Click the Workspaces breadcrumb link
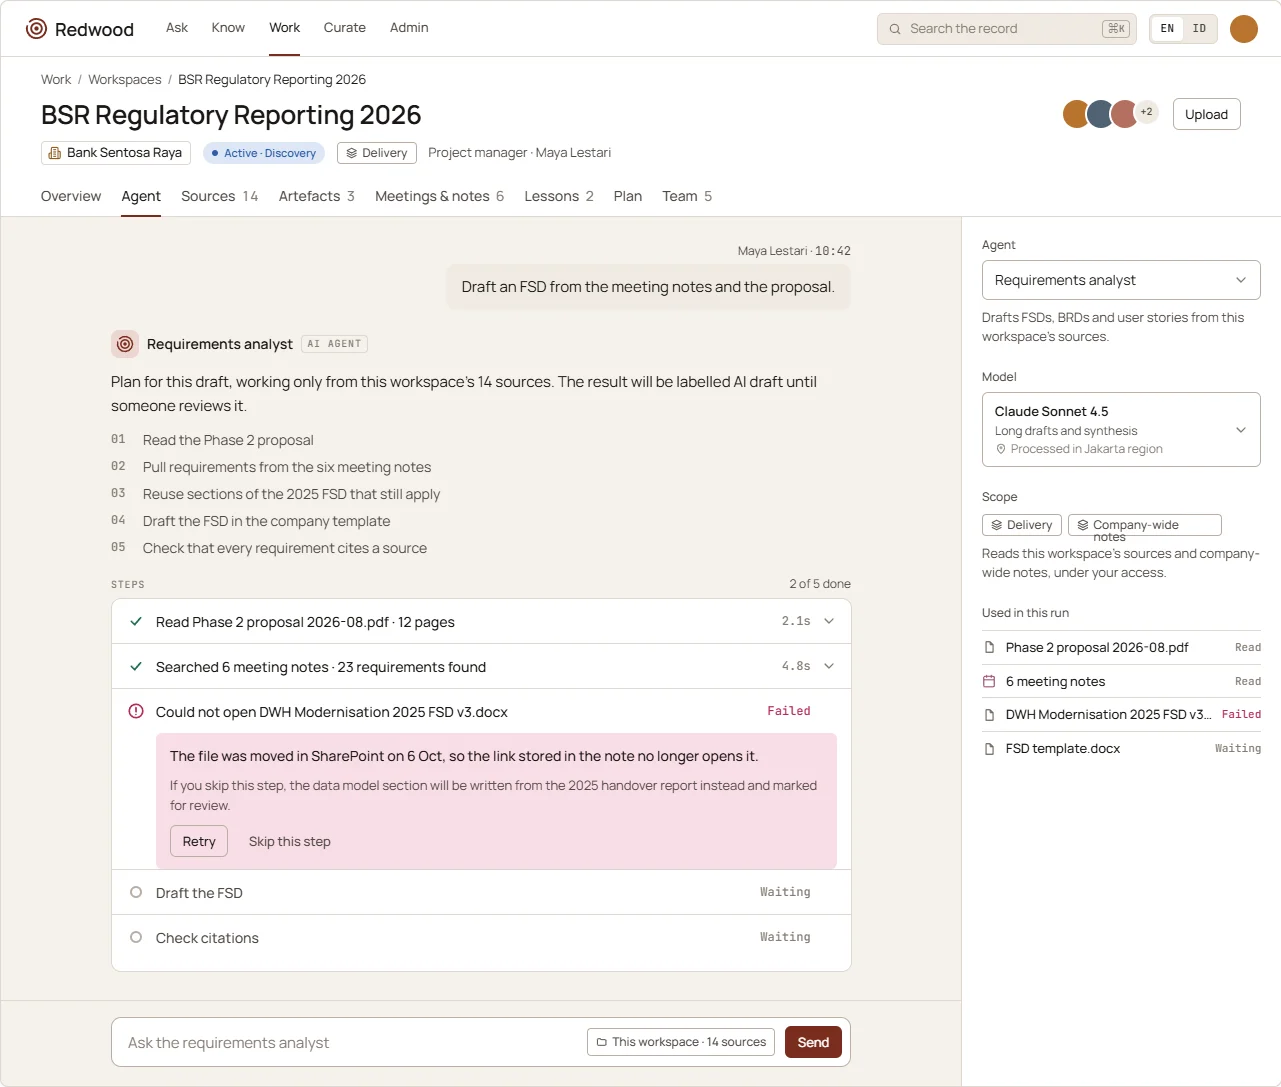The height and width of the screenshot is (1087, 1281). coord(125,79)
